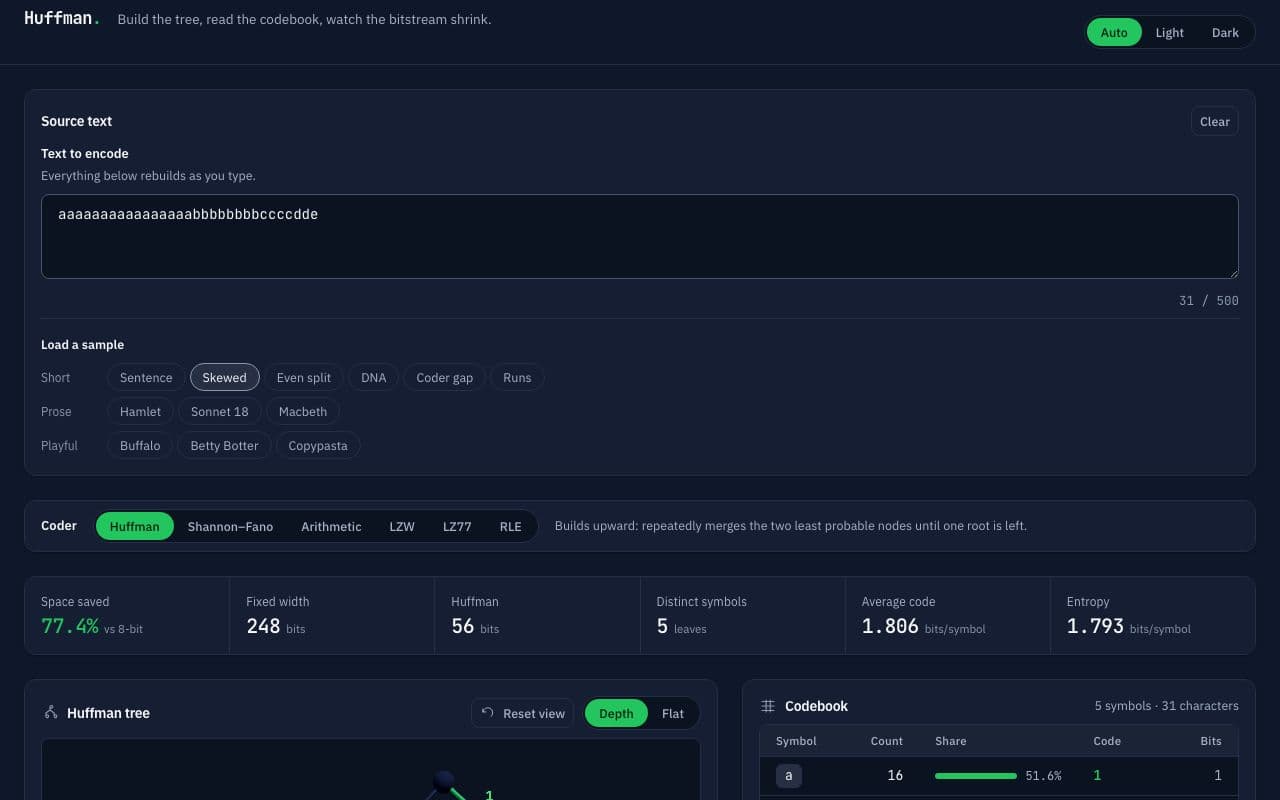Image resolution: width=1280 pixels, height=800 pixels.
Task: Select the LZ77 coder tab
Action: [x=457, y=526]
